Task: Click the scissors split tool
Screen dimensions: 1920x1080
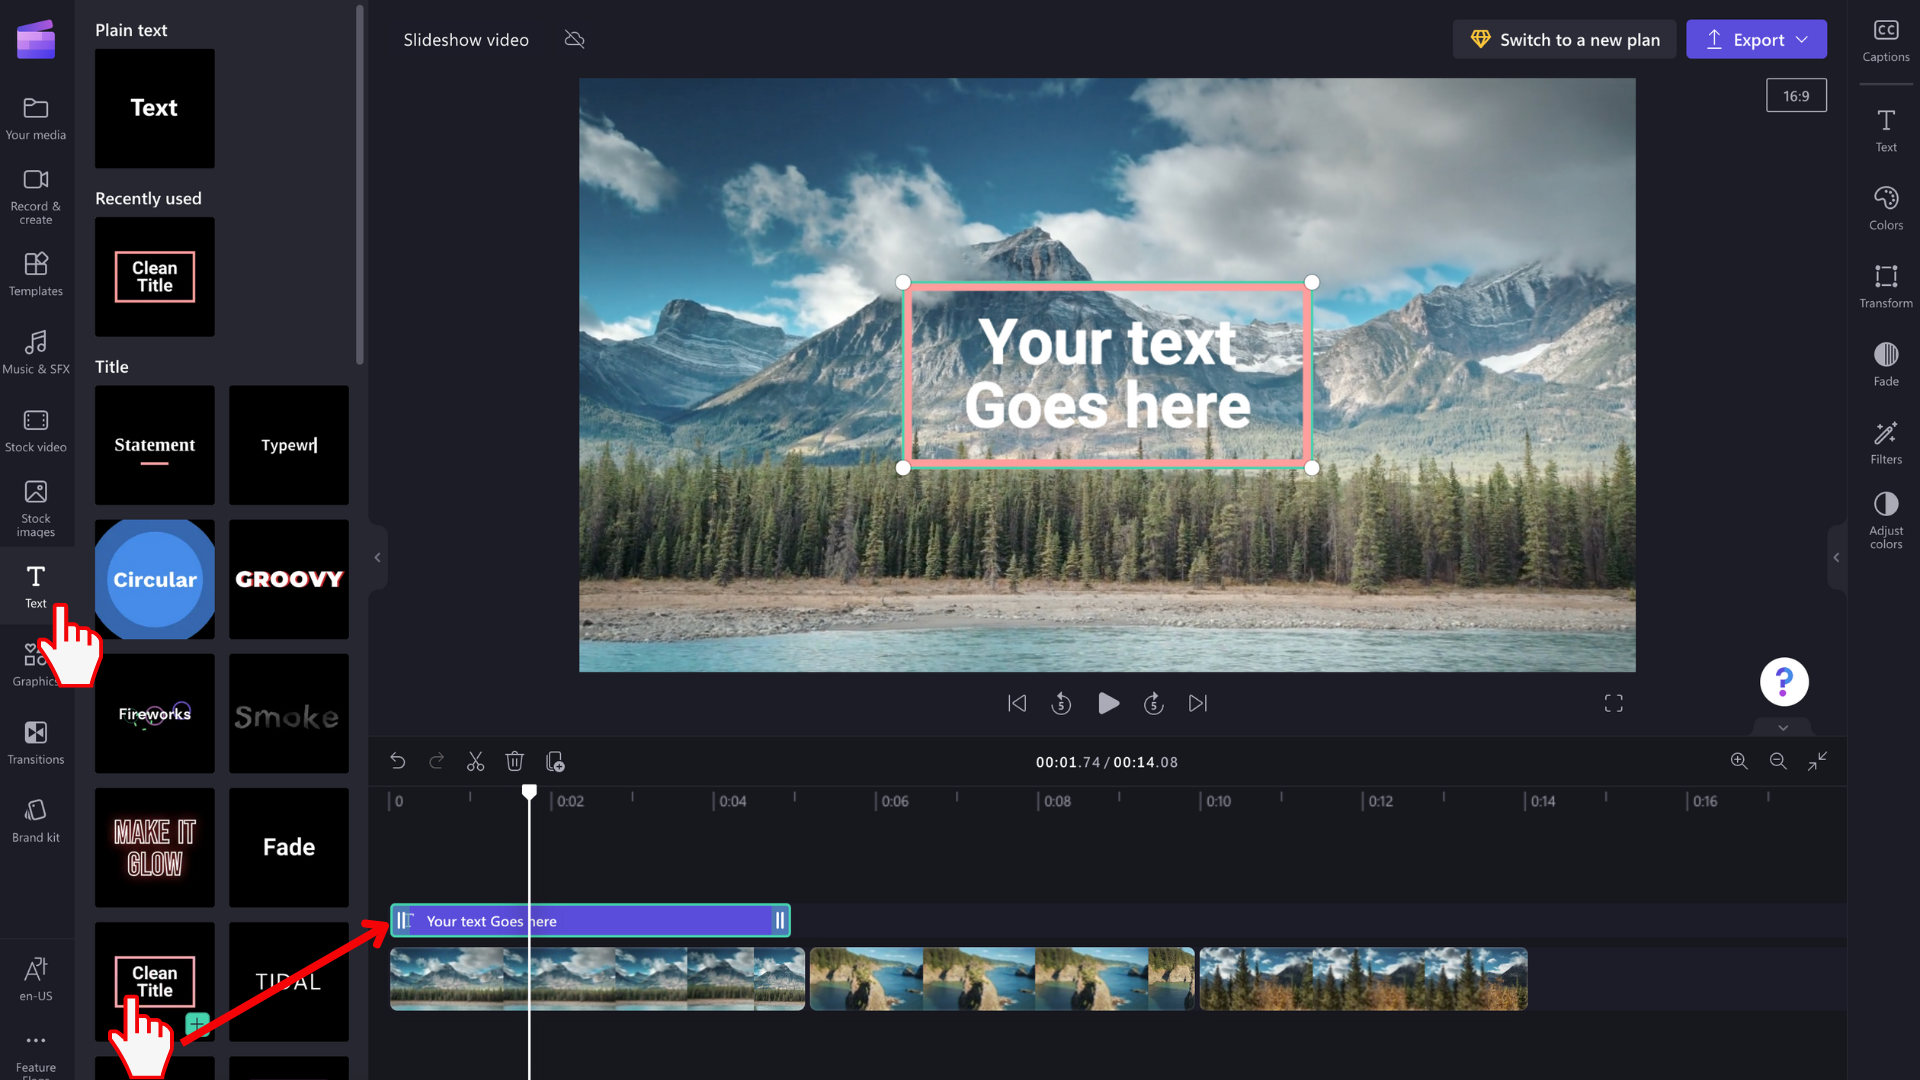Action: point(475,762)
